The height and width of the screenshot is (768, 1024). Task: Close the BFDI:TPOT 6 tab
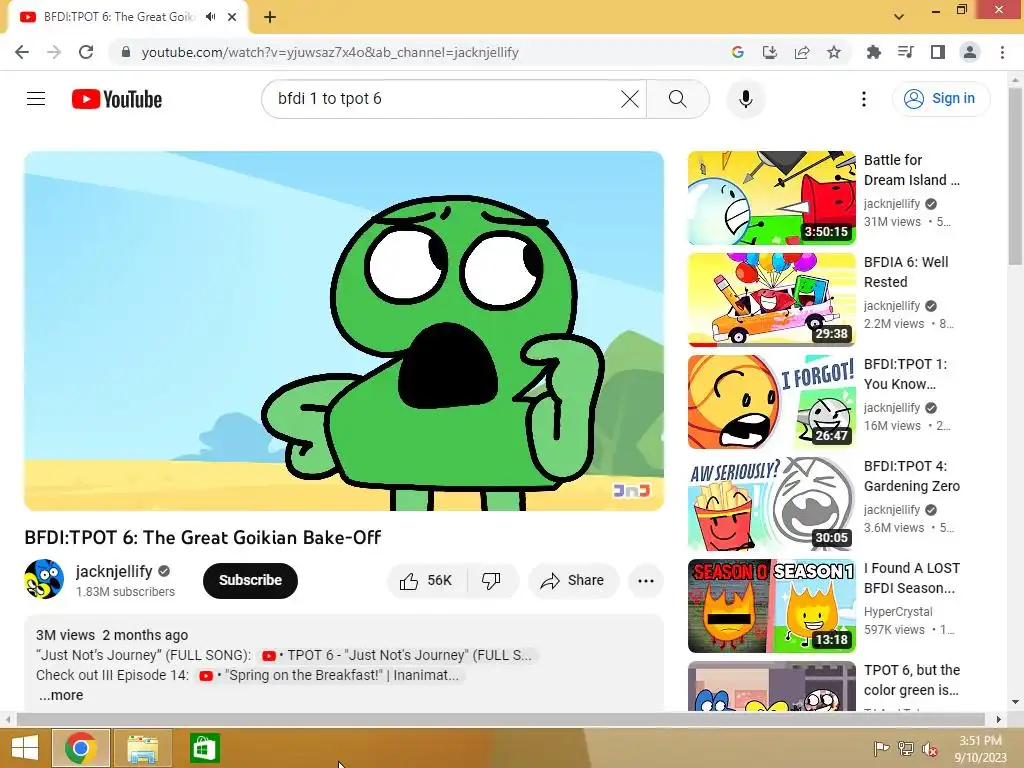pos(232,17)
